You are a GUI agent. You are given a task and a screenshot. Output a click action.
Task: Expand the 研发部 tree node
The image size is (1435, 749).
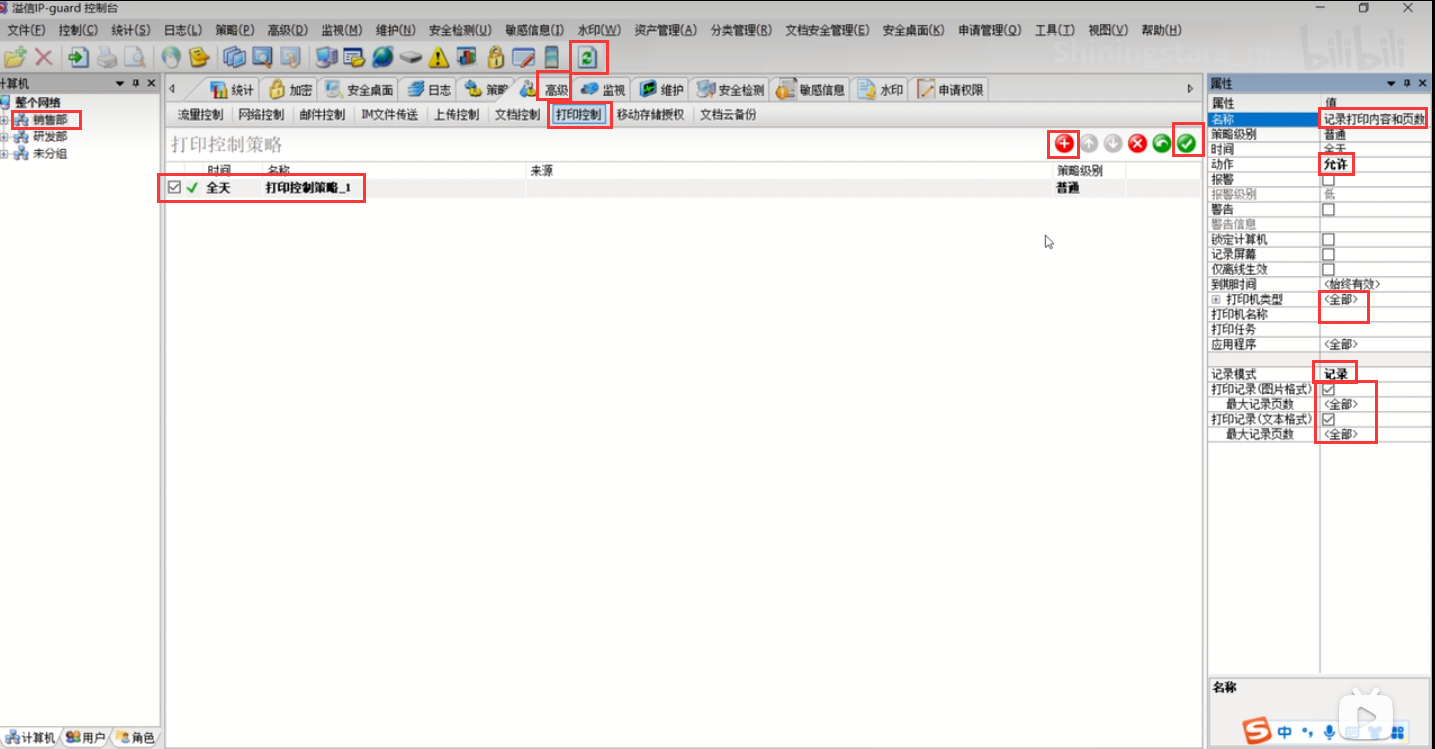click(5, 137)
